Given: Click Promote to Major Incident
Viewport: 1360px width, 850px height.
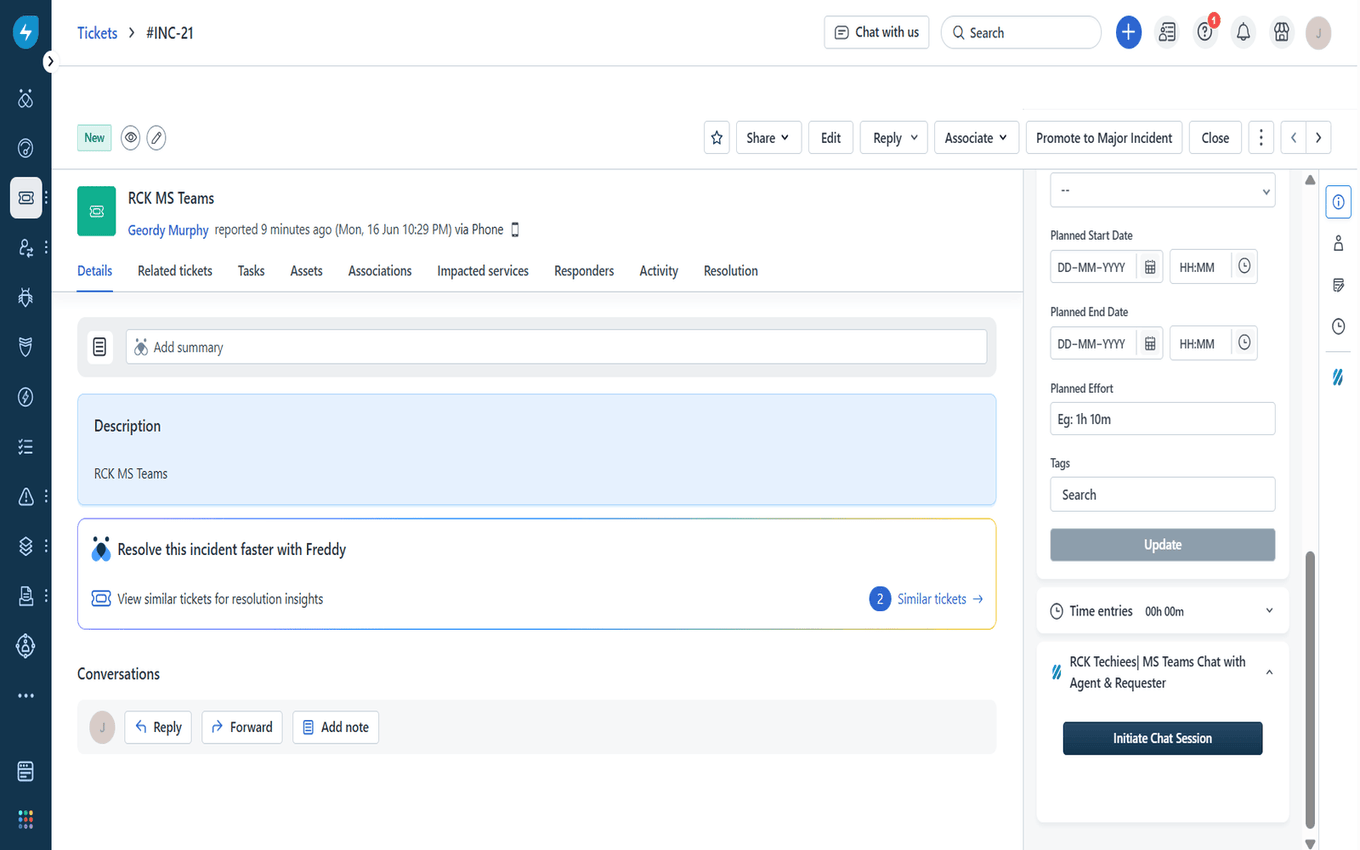Looking at the screenshot, I should (x=1104, y=138).
